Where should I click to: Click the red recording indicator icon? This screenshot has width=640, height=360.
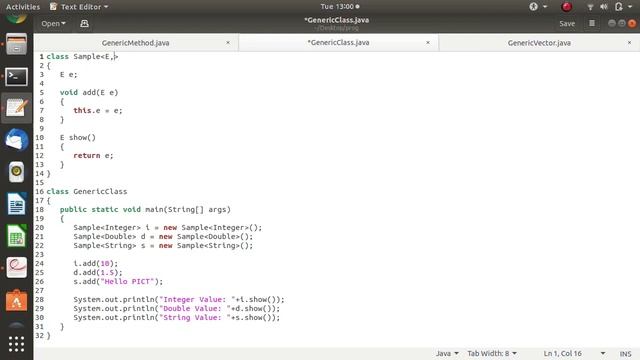[567, 7]
